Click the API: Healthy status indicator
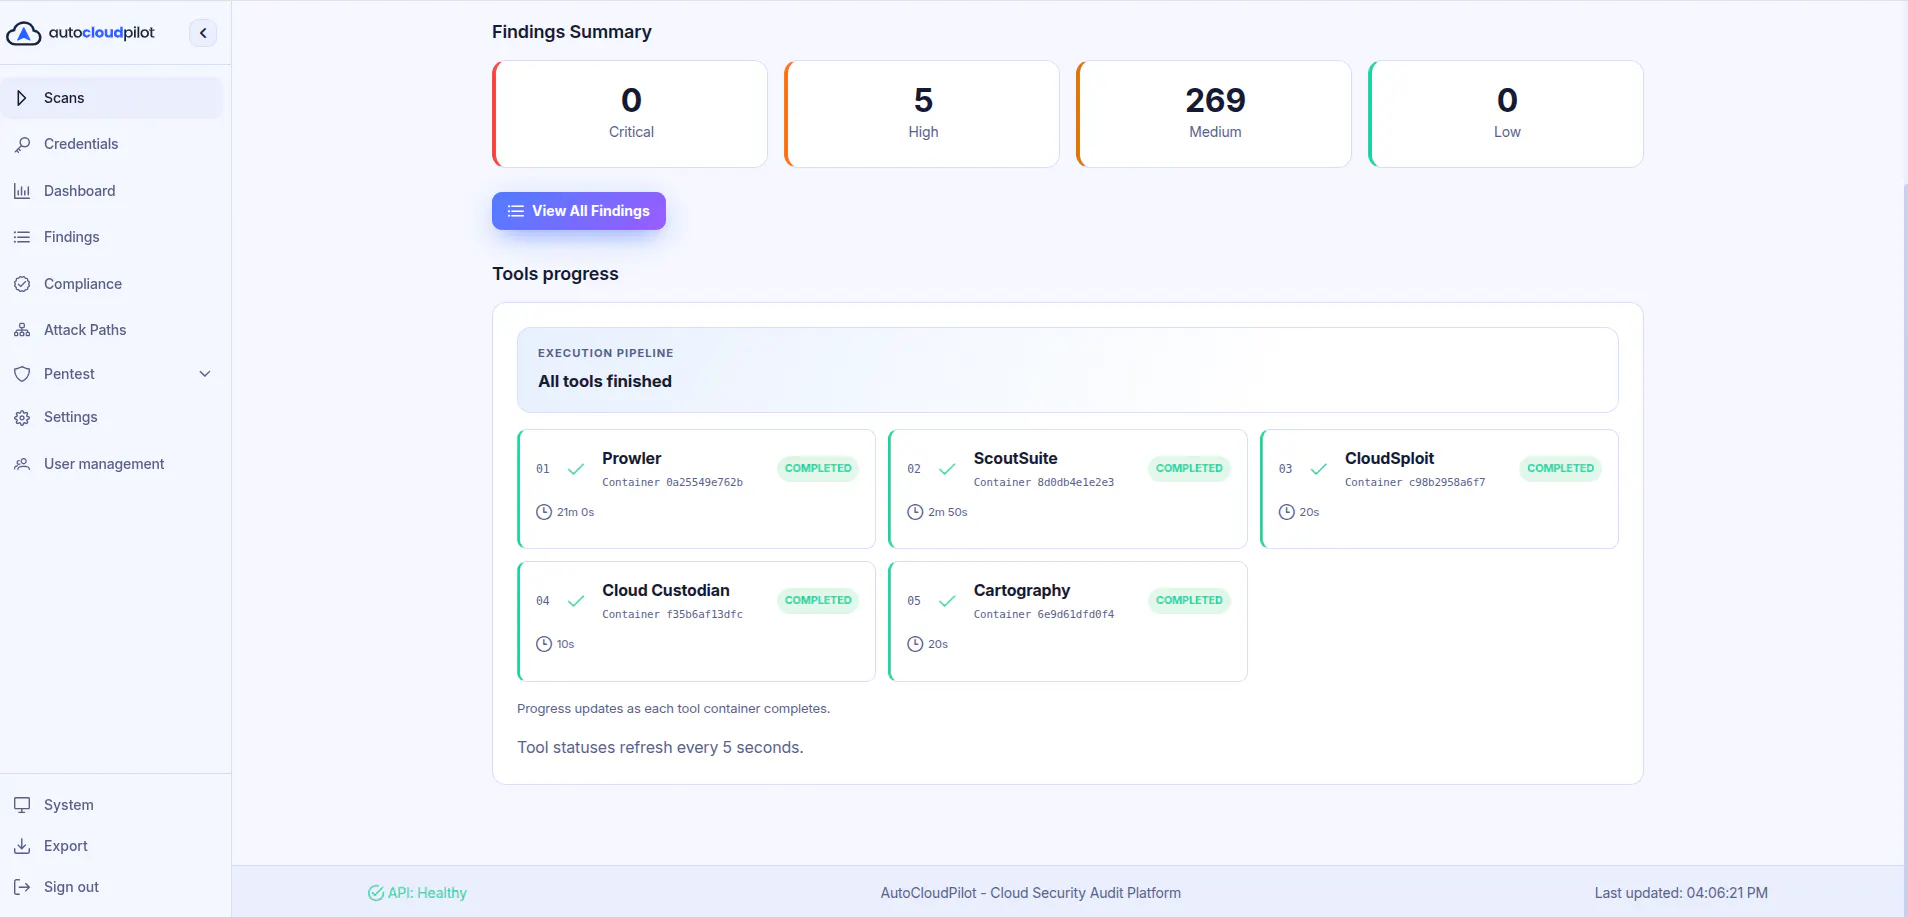The height and width of the screenshot is (917, 1908). [417, 893]
